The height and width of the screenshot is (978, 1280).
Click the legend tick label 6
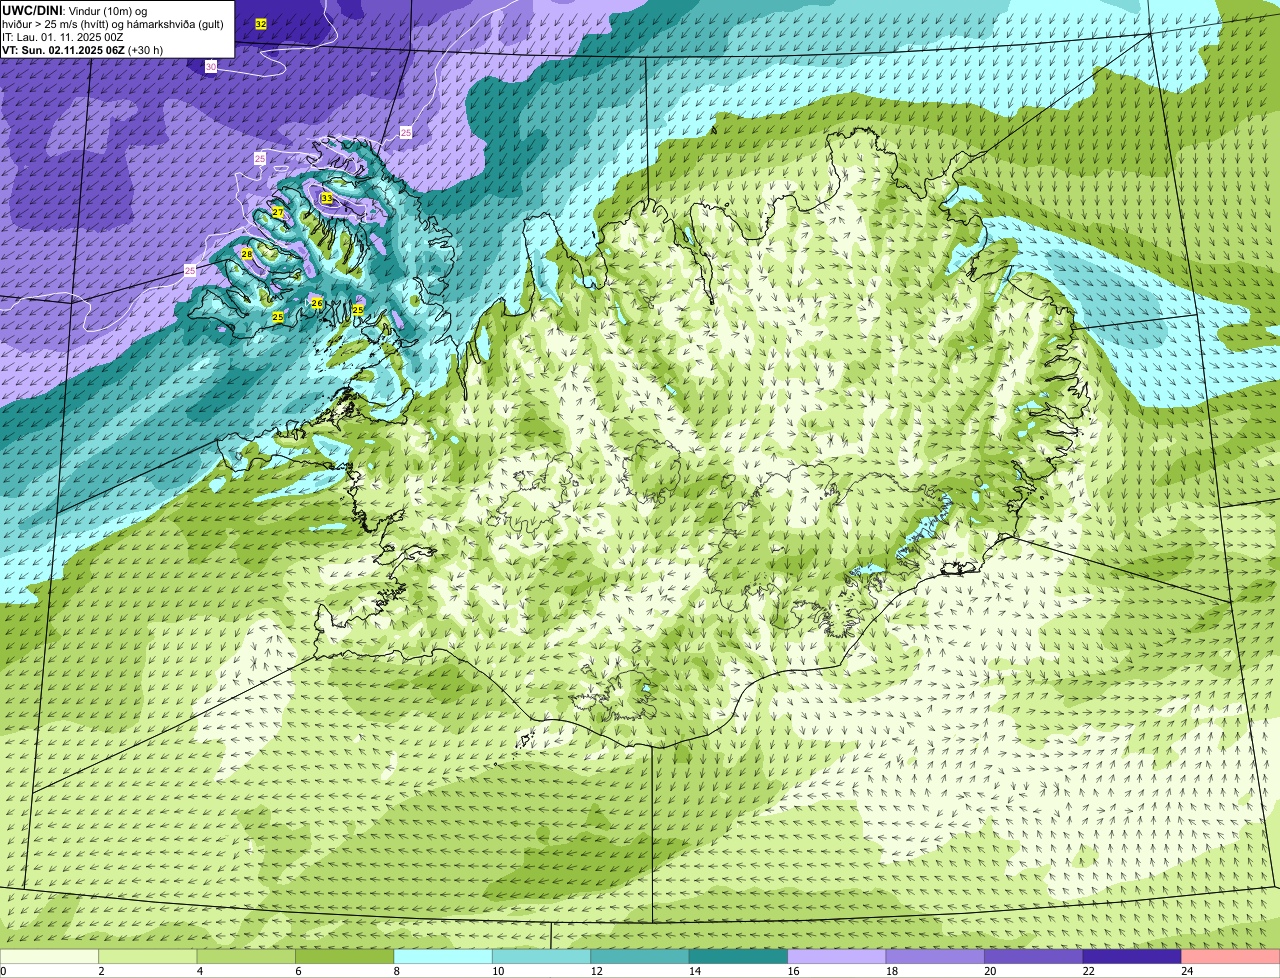298,971
